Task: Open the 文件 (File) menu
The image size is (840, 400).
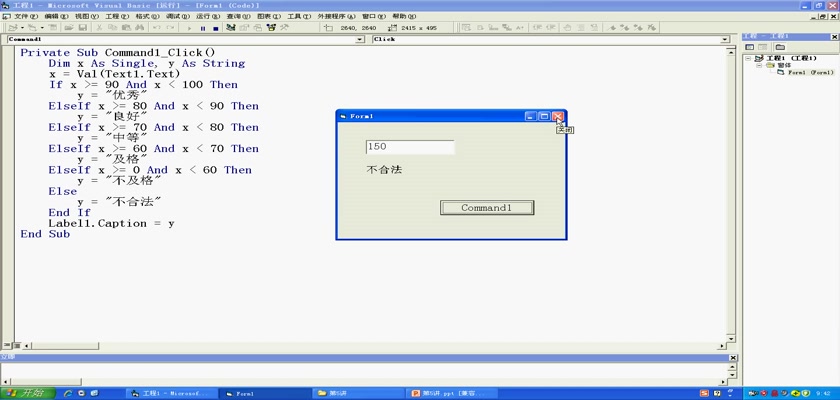Action: point(25,17)
